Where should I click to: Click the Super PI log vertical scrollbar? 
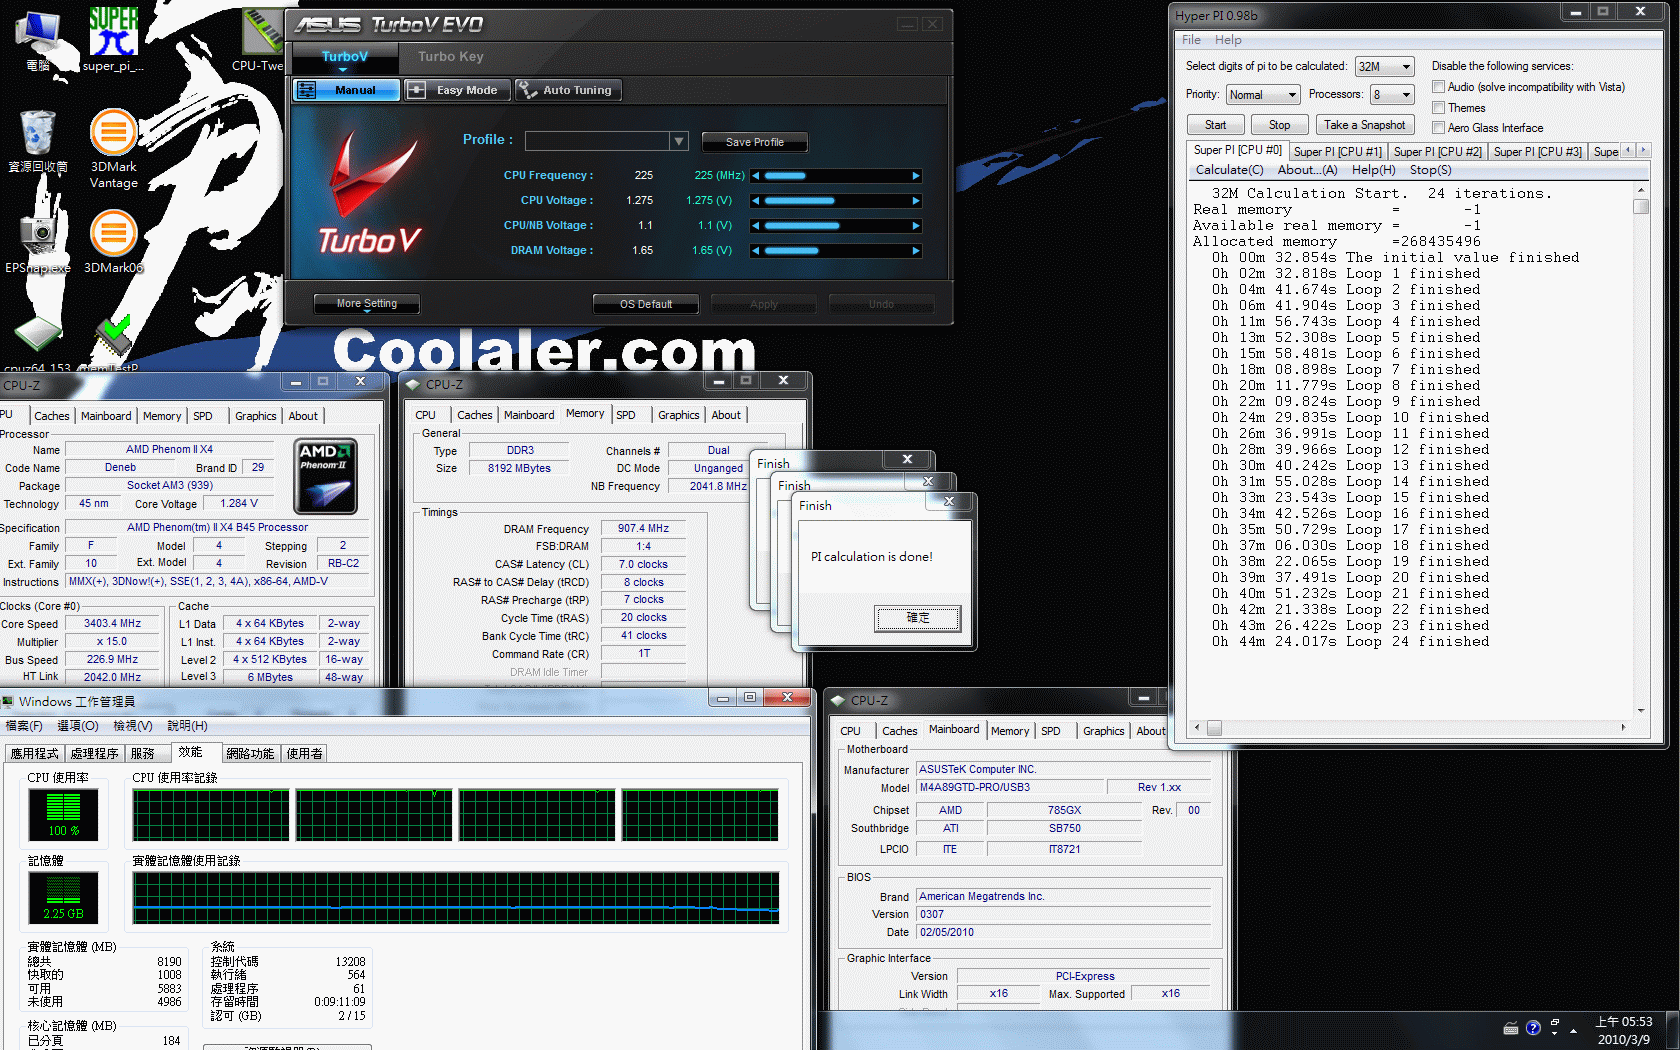1640,450
